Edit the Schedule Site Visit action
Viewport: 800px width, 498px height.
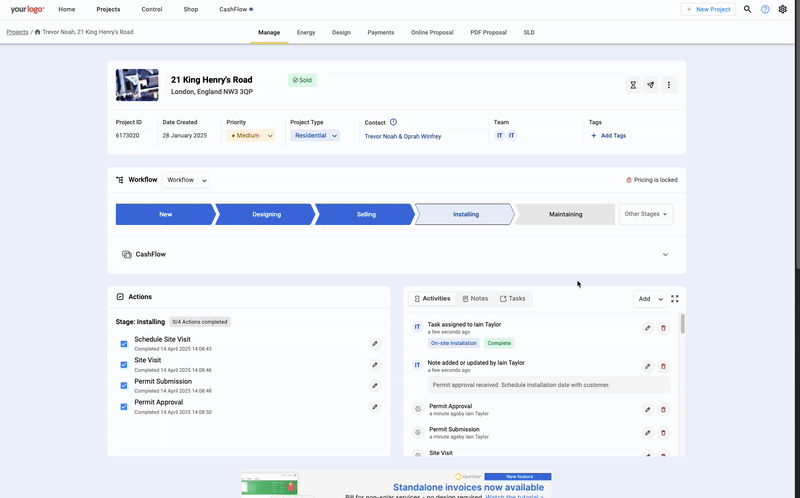[x=375, y=343]
